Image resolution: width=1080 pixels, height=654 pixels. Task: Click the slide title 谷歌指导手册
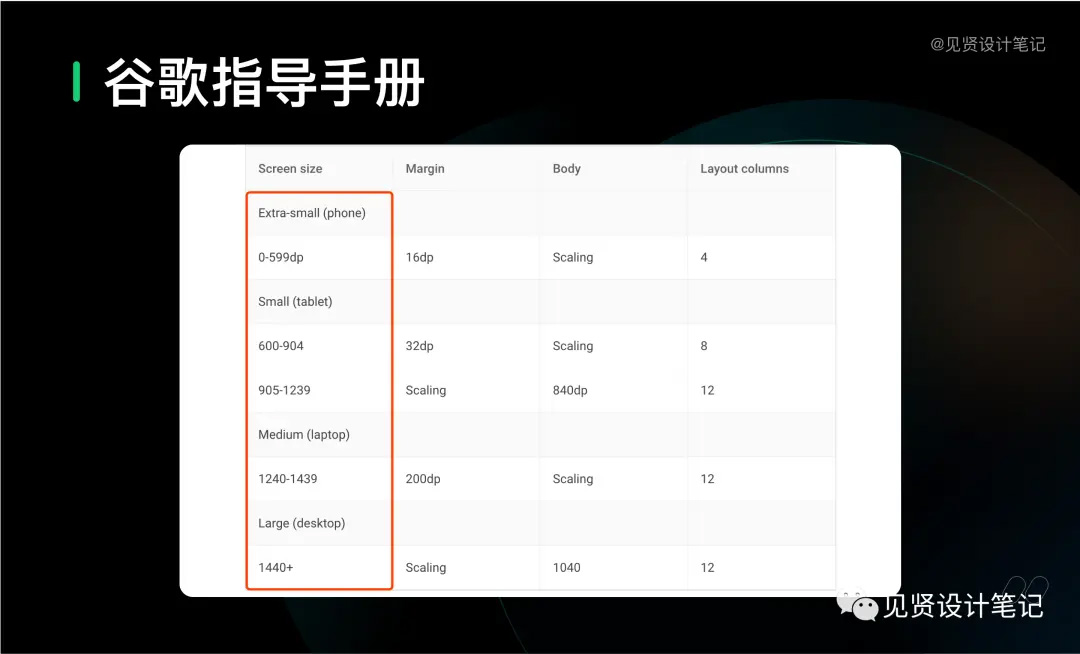pyautogui.click(x=264, y=83)
